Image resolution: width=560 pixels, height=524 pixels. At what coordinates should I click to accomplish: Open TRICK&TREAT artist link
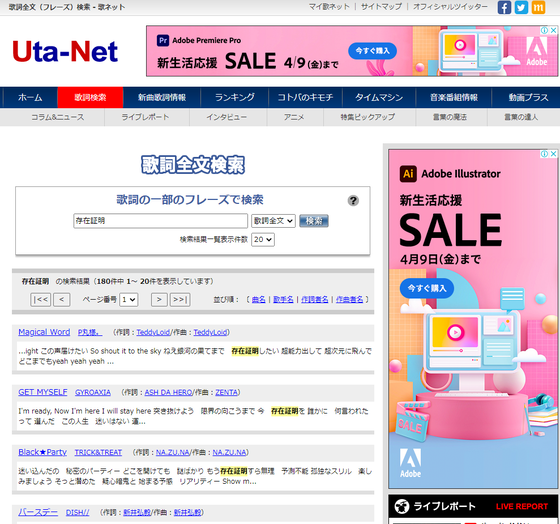[98, 452]
